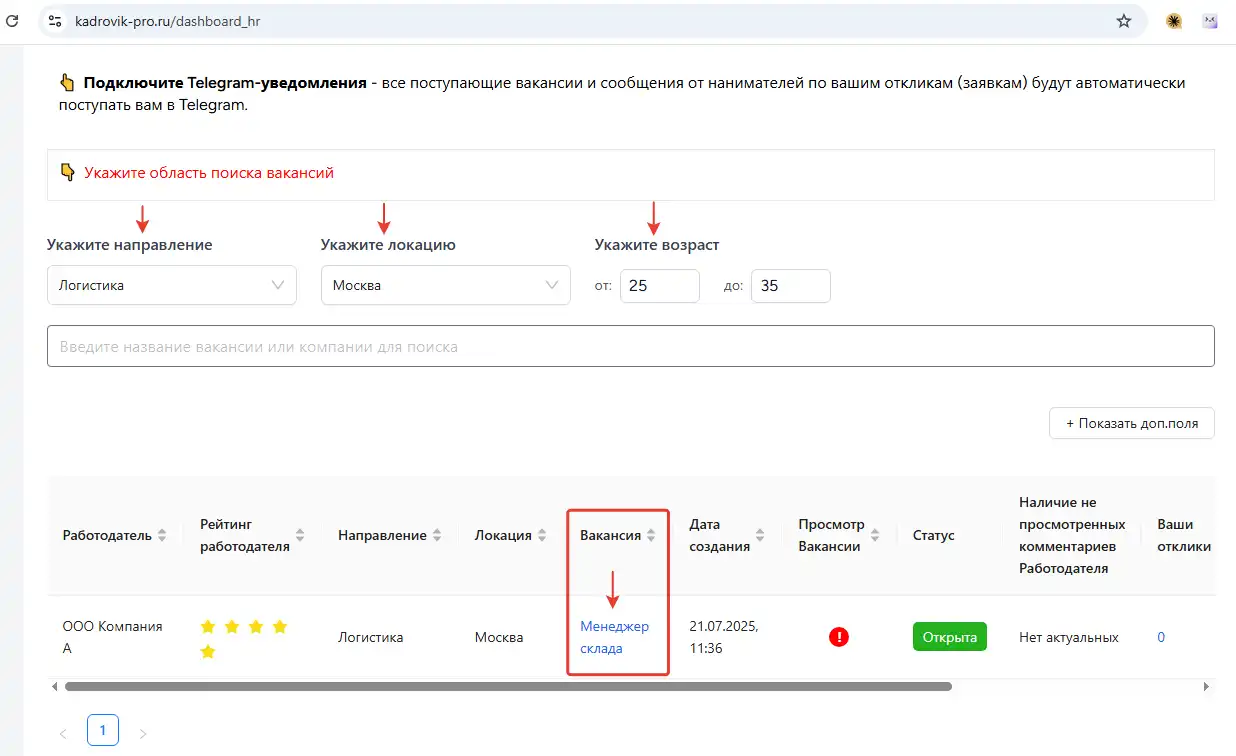Sort by the Рейтинг работодателя column sort icon
Viewport: 1236px width, 756px height.
pyautogui.click(x=300, y=536)
